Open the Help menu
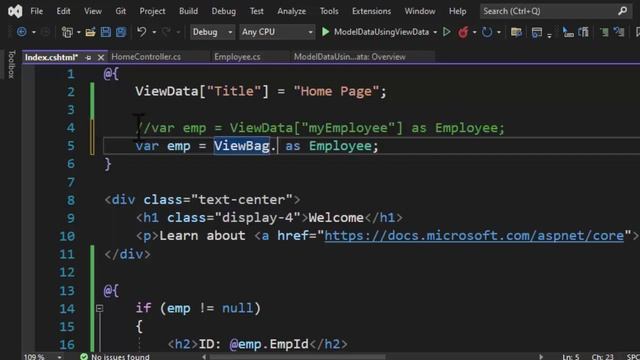Image resolution: width=640 pixels, height=360 pixels. tap(457, 11)
